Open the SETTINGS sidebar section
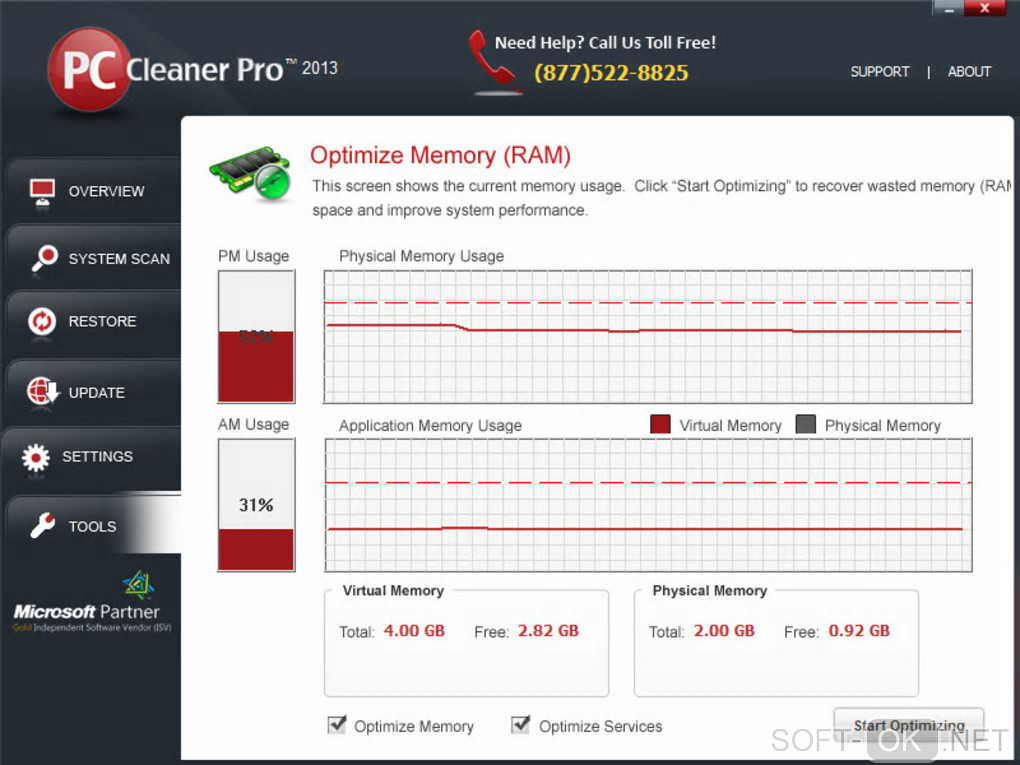Viewport: 1020px width, 765px height. pyautogui.click(x=92, y=457)
